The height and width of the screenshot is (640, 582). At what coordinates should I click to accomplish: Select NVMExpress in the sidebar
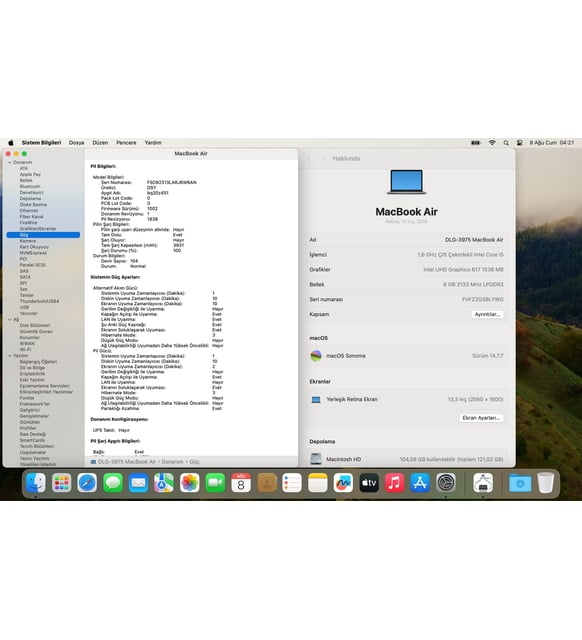[x=33, y=253]
